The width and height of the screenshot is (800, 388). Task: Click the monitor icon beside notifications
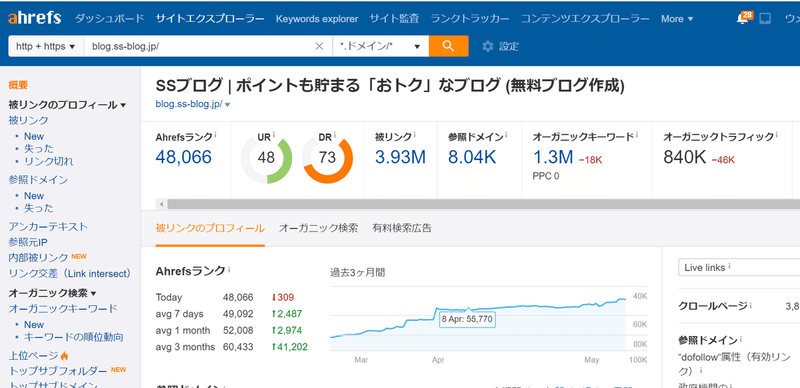pyautogui.click(x=764, y=19)
